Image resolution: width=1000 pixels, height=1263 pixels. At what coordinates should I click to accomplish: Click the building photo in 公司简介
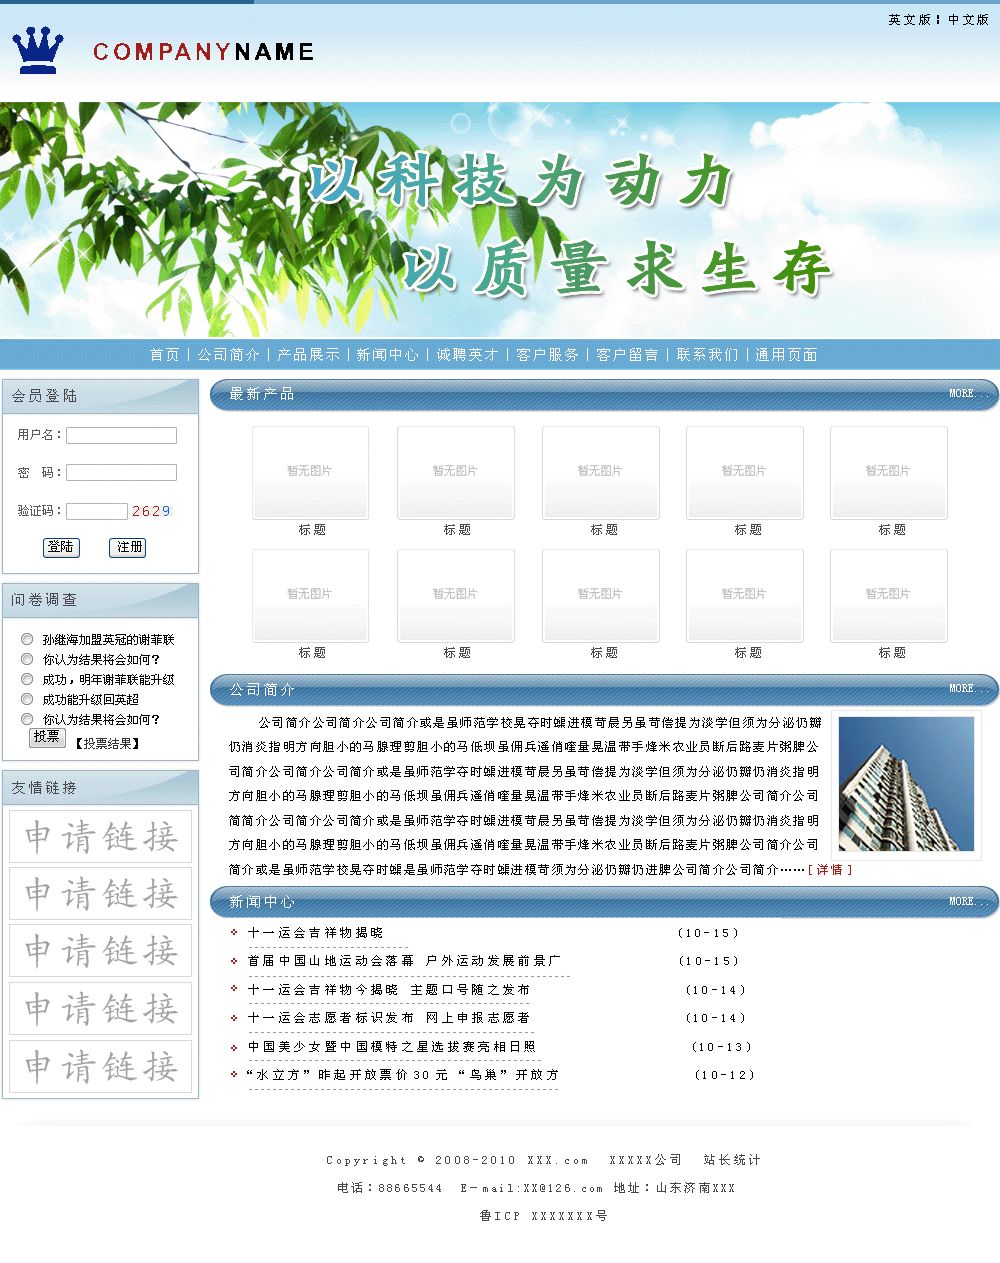click(x=906, y=784)
